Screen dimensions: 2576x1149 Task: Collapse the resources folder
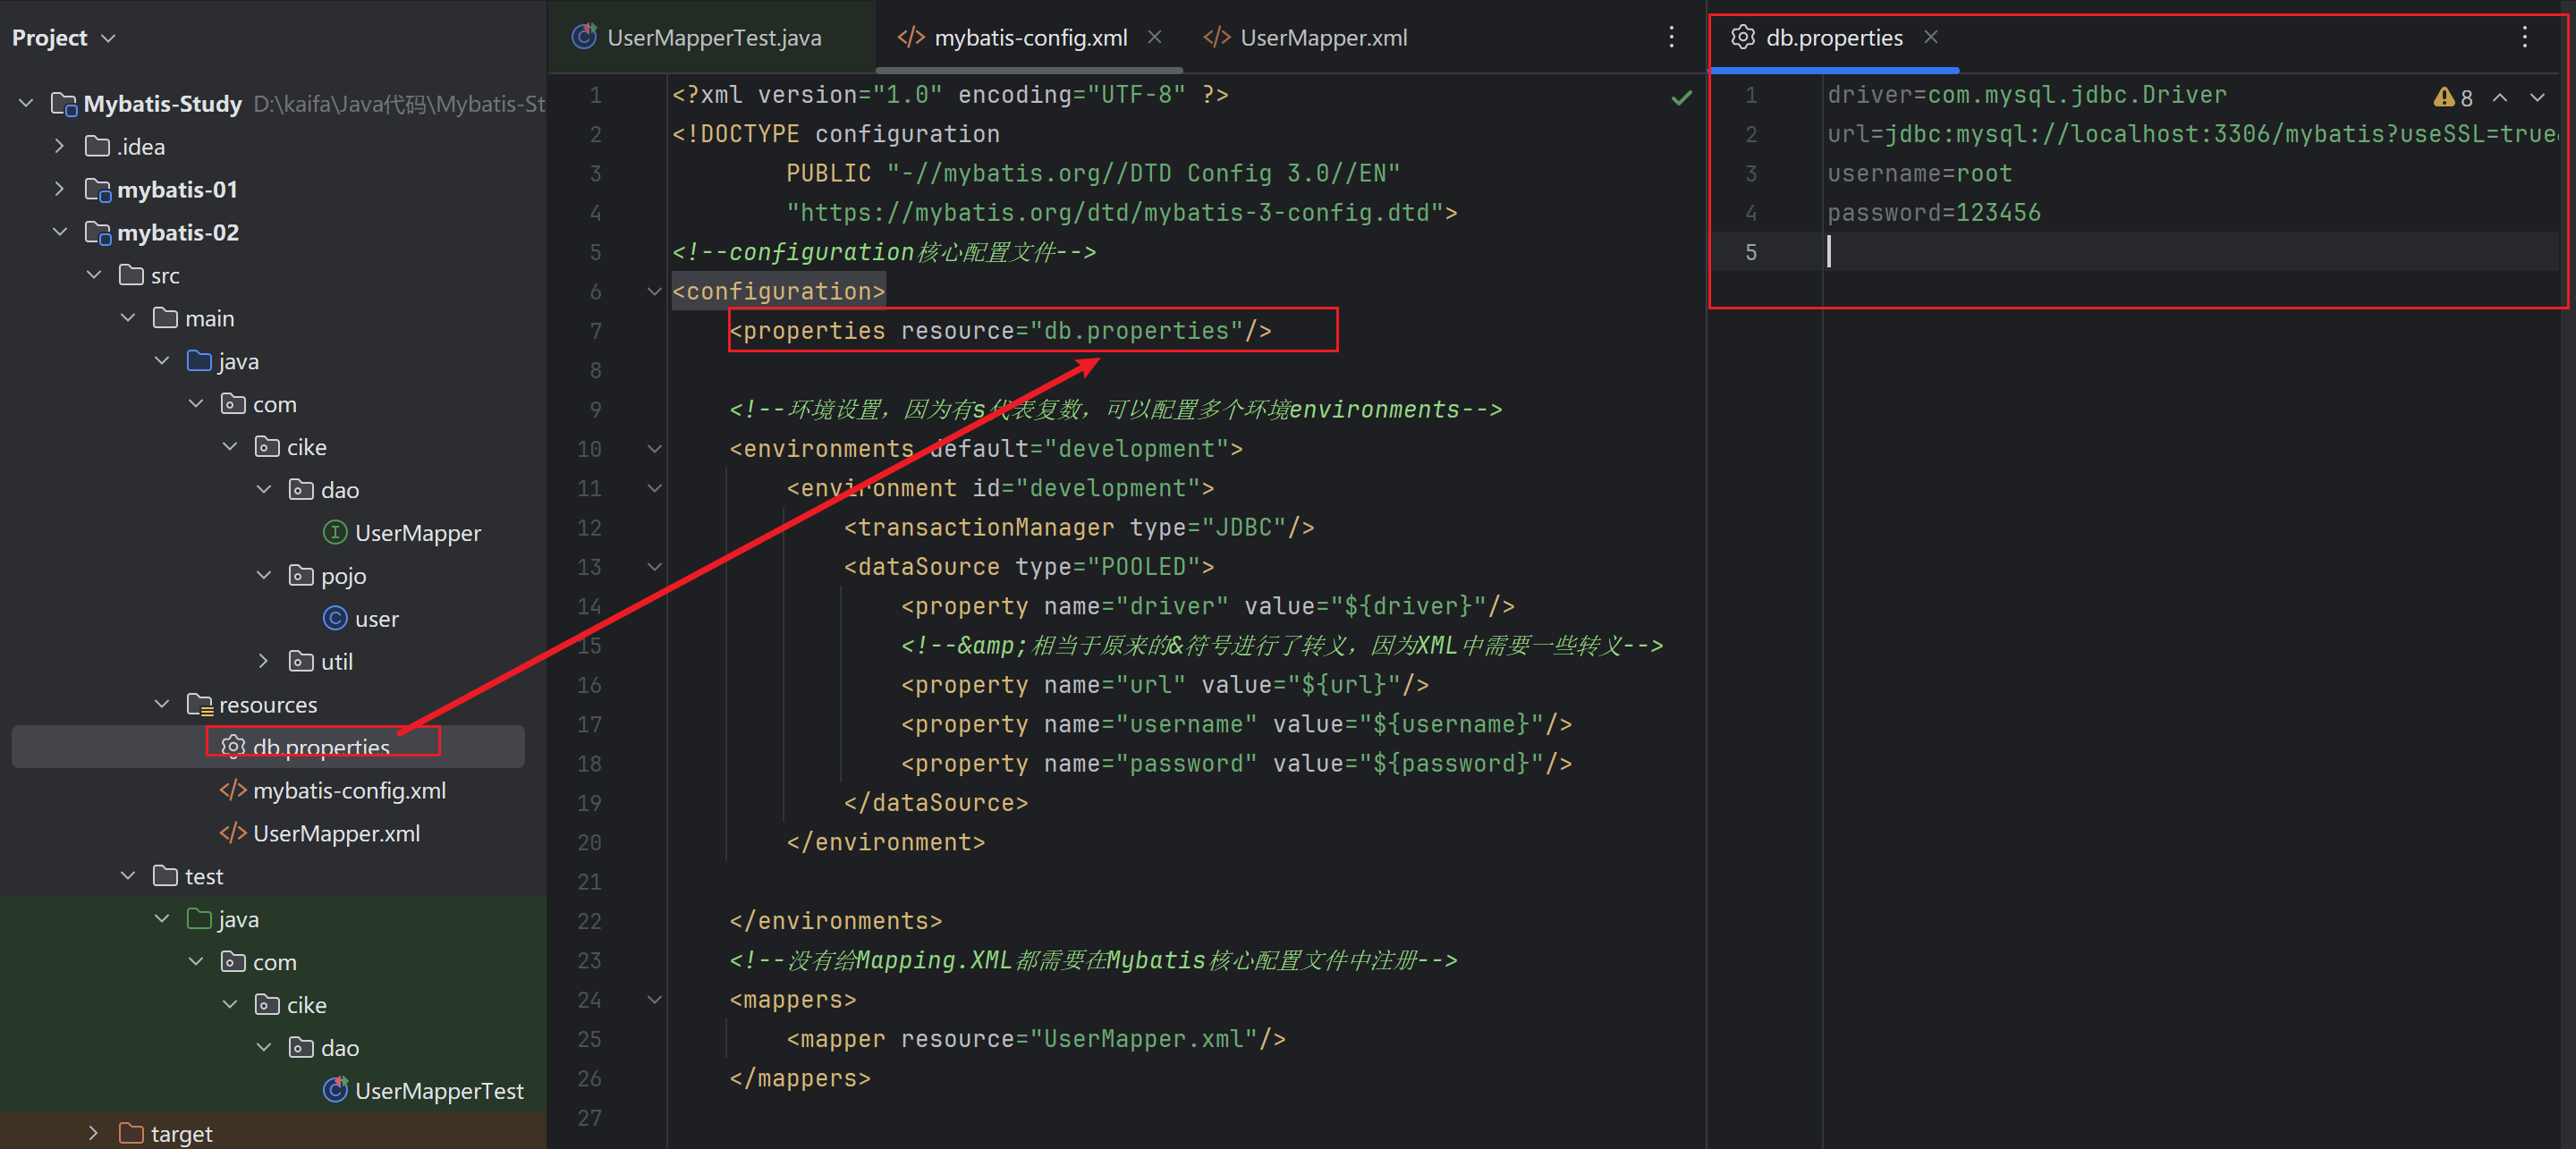point(162,705)
